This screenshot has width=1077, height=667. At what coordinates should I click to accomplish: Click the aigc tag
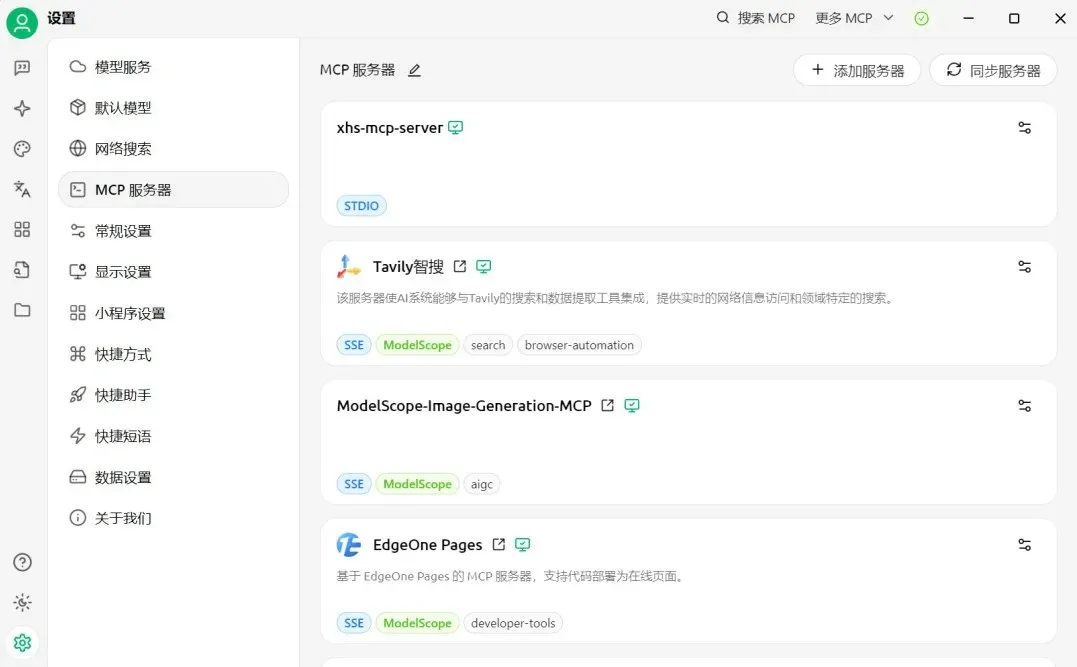click(481, 484)
